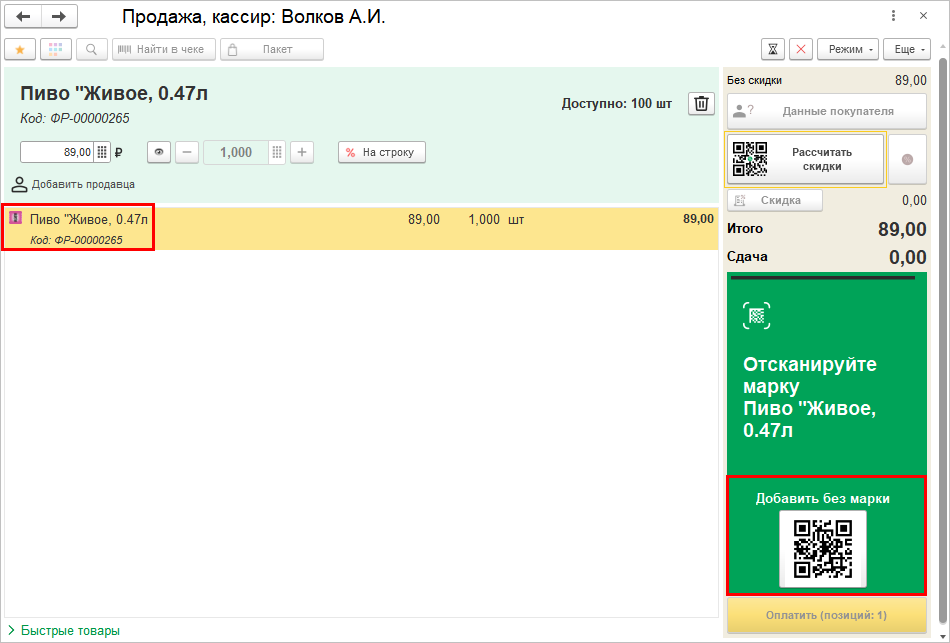The height and width of the screenshot is (643, 950).
Task: Postpone receipt with hourglass icon
Action: pyautogui.click(x=773, y=50)
